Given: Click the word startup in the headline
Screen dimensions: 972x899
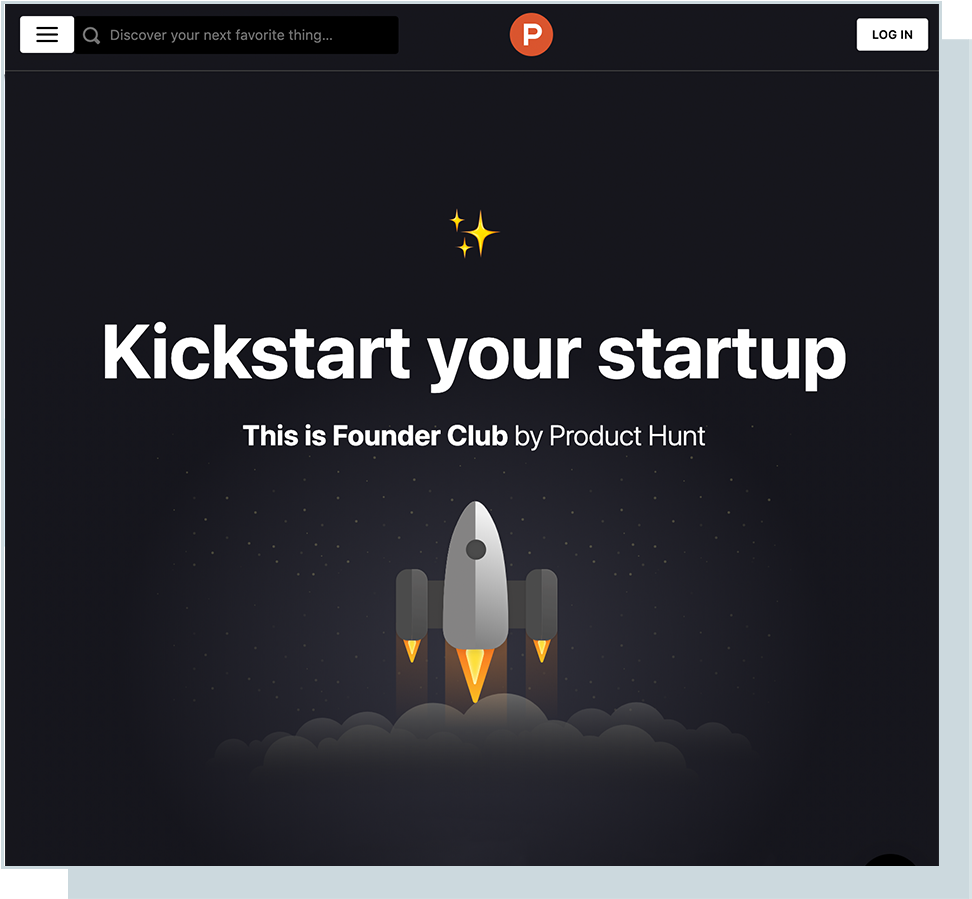Looking at the screenshot, I should click(x=722, y=358).
